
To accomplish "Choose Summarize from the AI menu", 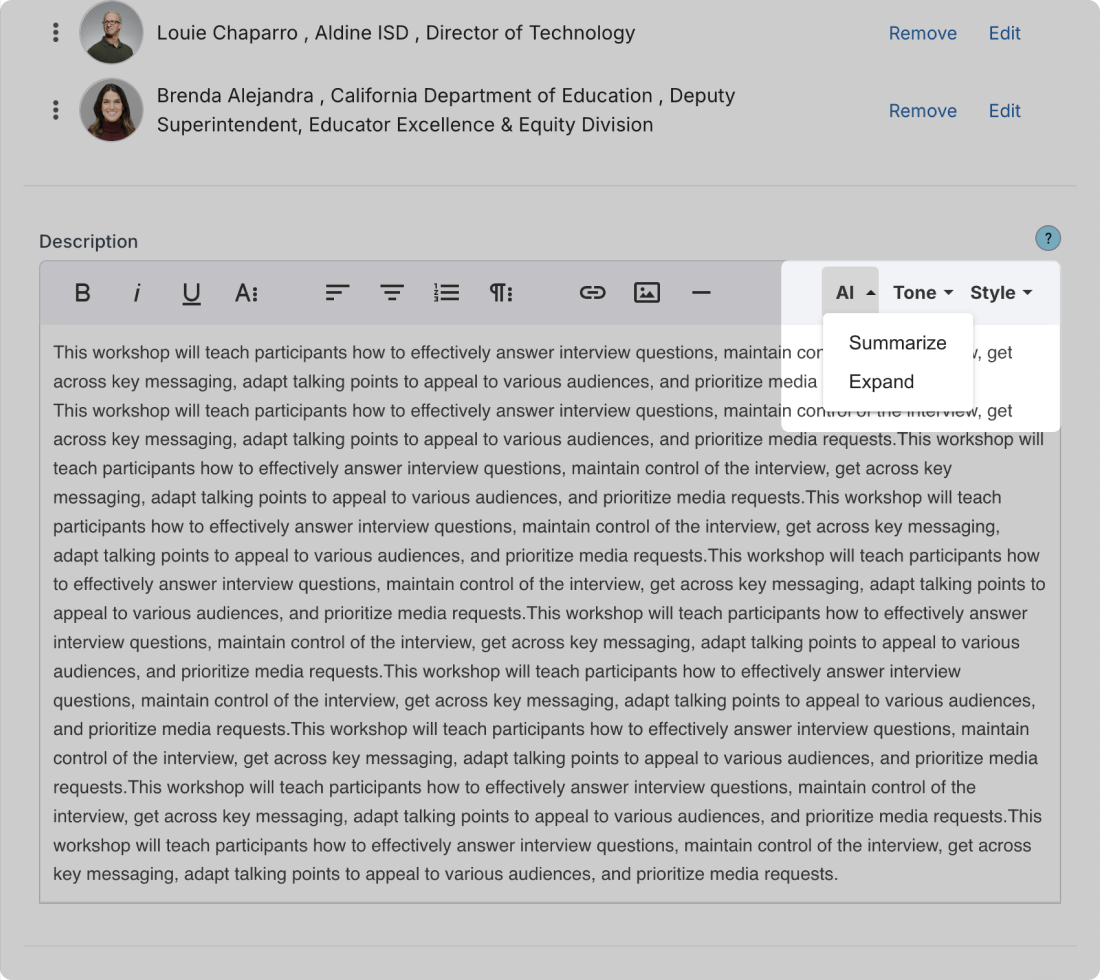I will [x=897, y=343].
